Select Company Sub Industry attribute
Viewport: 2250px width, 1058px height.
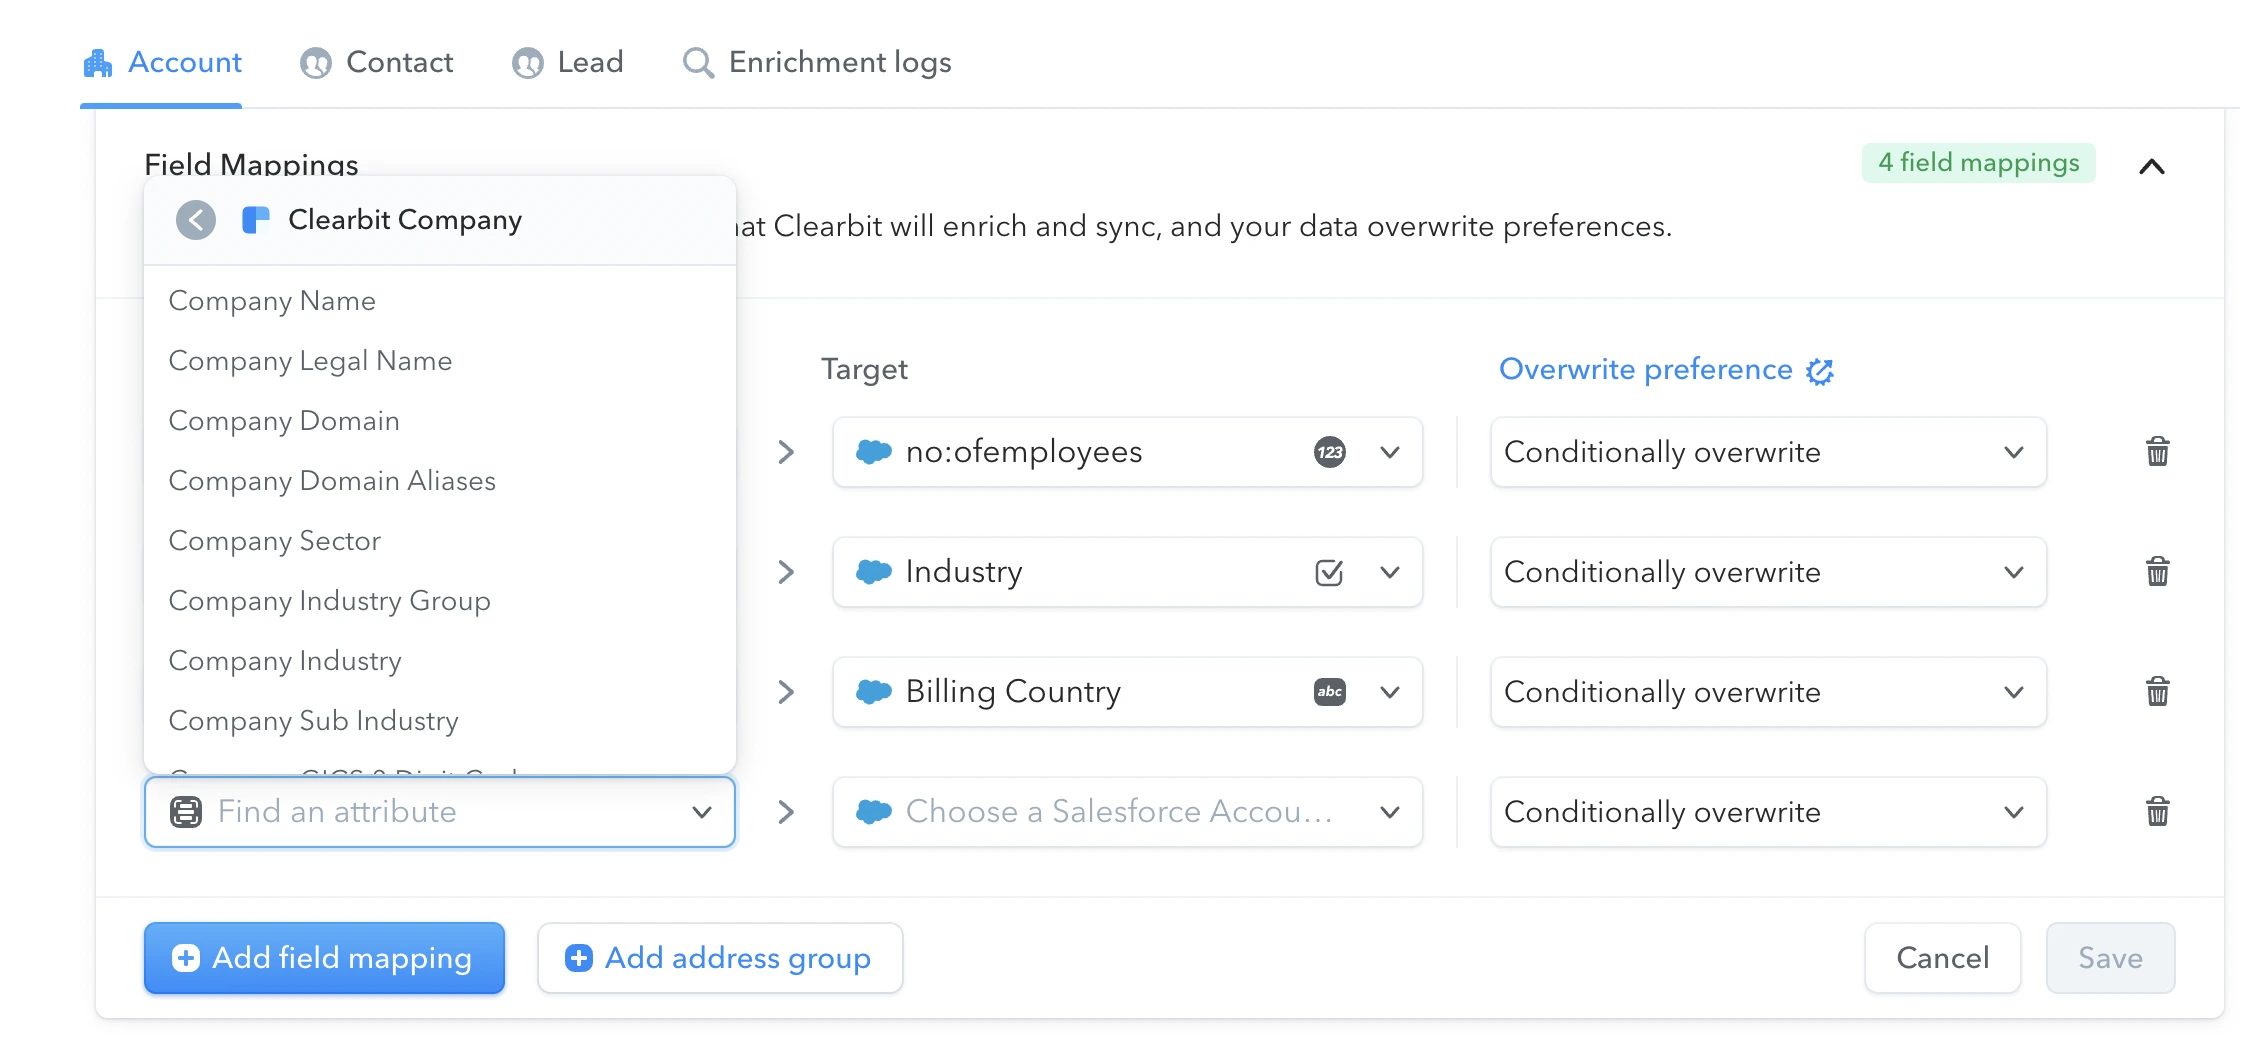point(440,721)
